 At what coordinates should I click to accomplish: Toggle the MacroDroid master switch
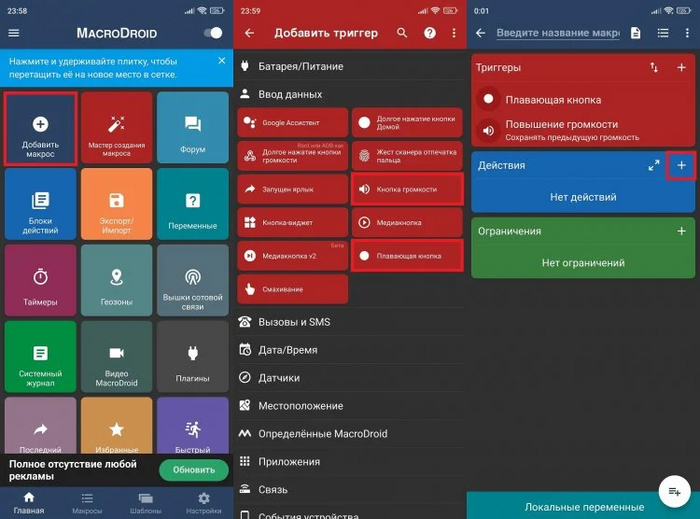212,33
